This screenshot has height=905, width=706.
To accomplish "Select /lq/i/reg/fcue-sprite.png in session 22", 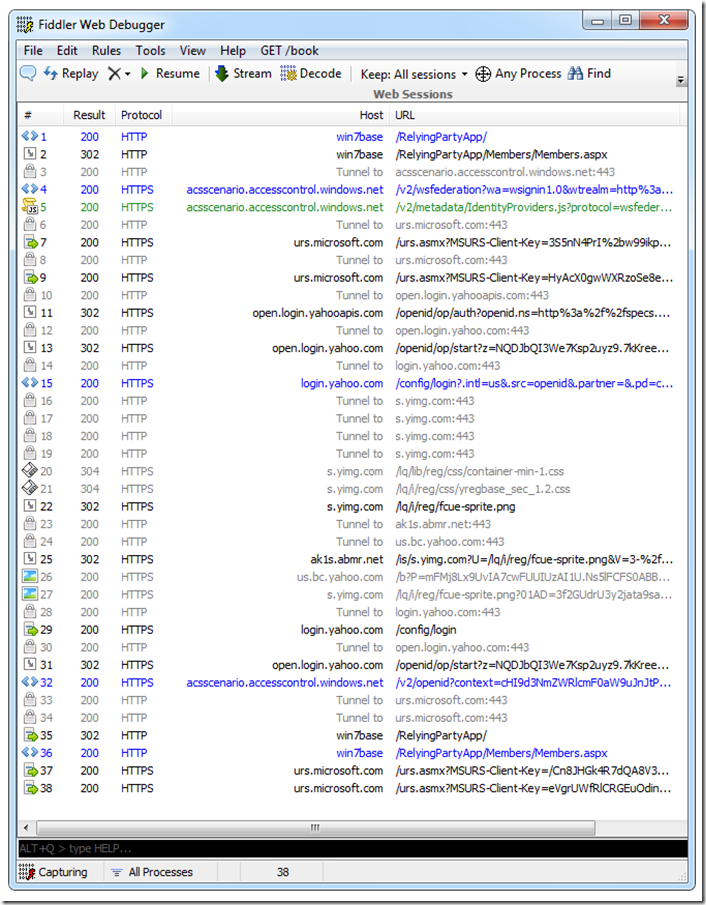I will [x=455, y=506].
